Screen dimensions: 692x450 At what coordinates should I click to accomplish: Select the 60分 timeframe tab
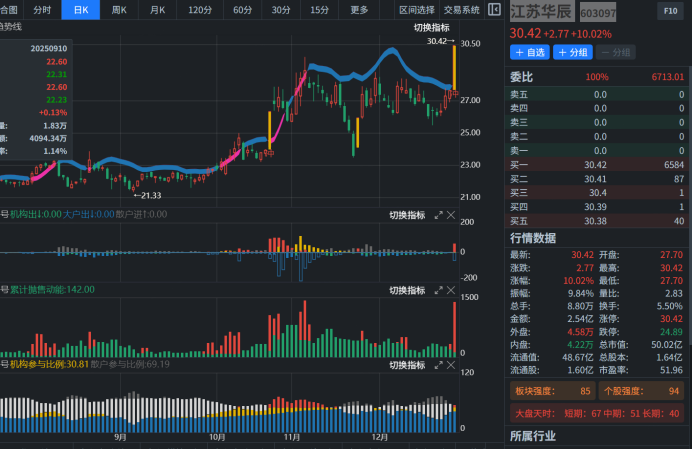click(x=242, y=9)
